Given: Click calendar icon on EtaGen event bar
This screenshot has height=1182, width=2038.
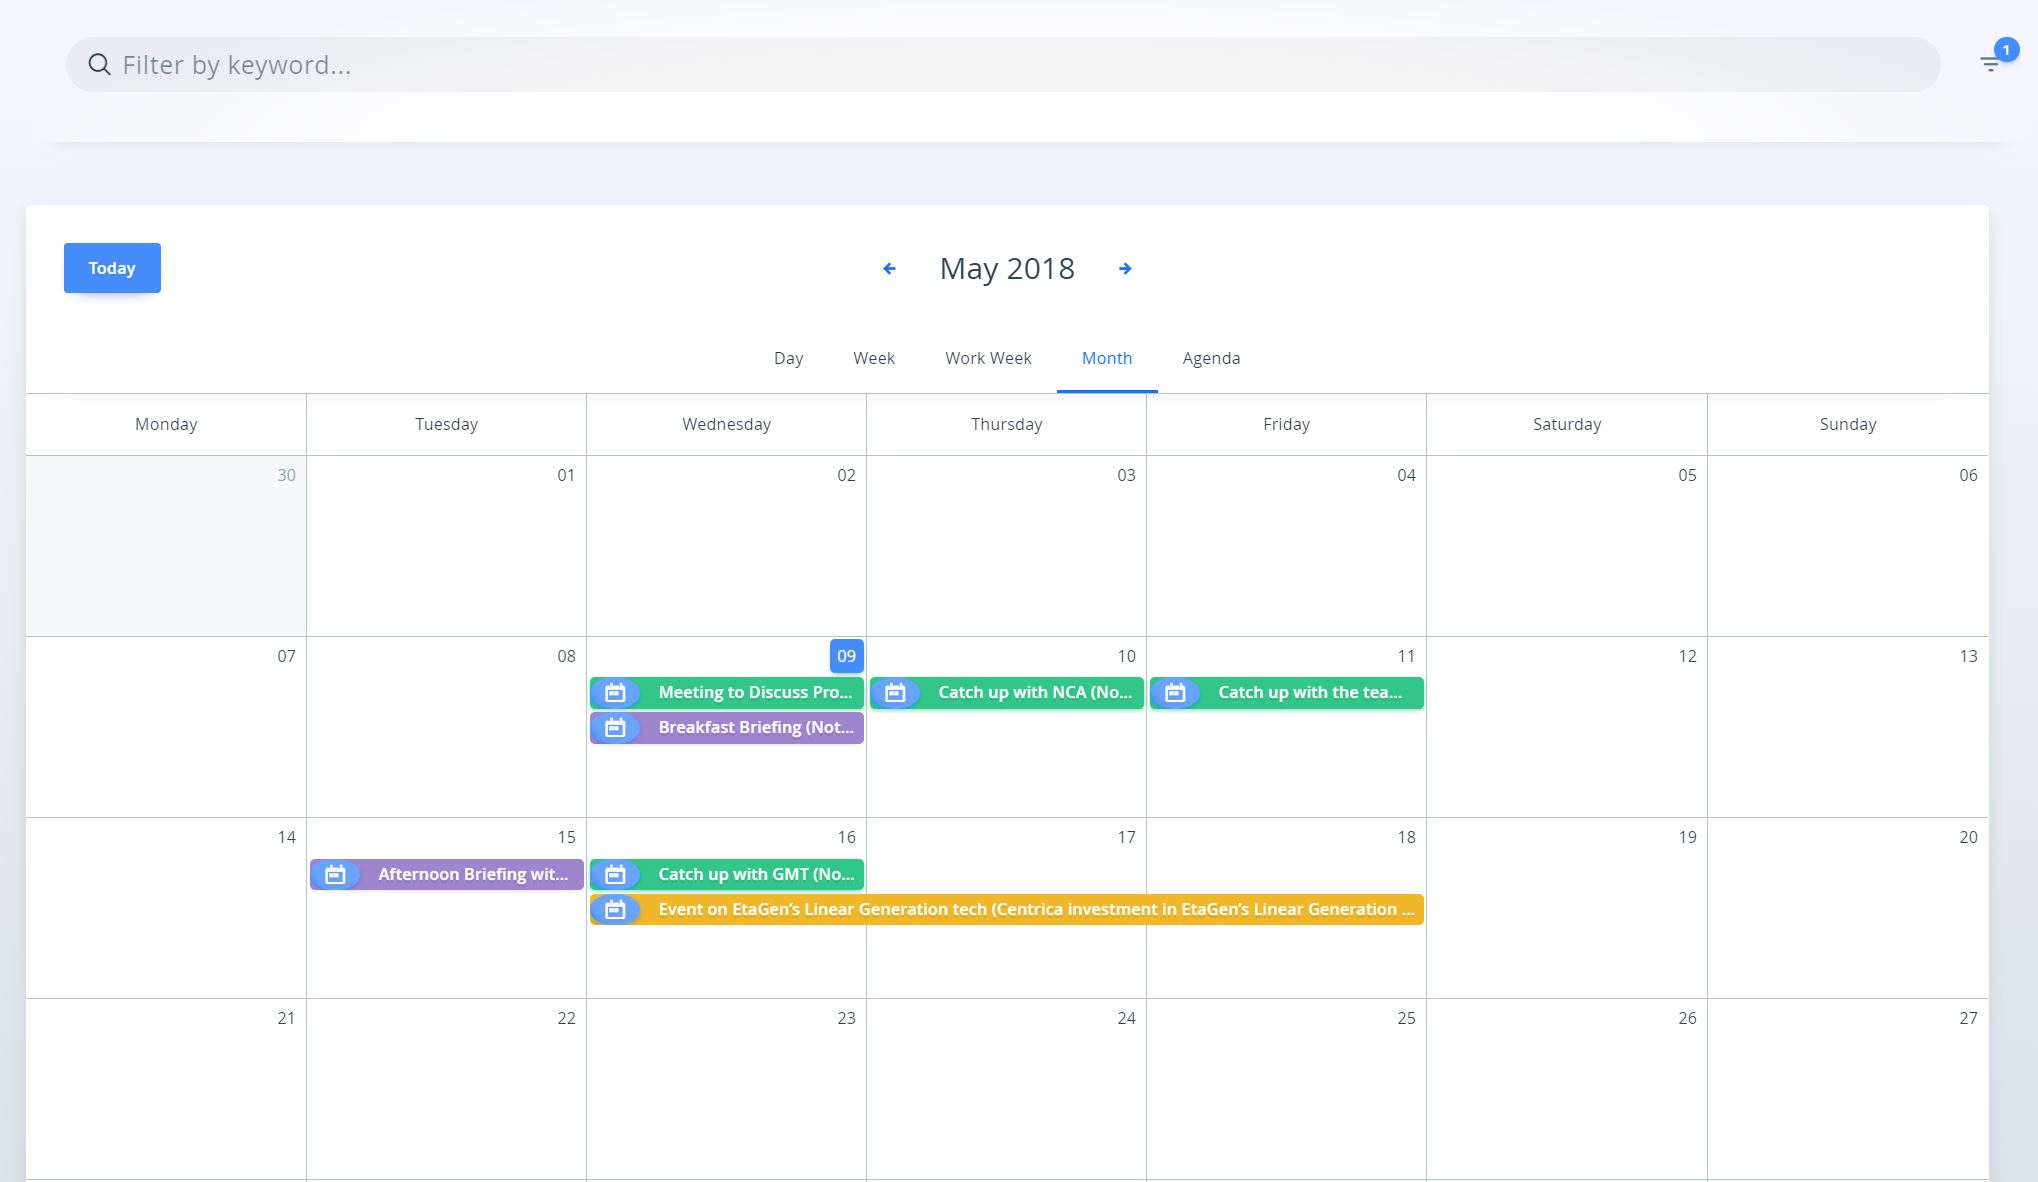Looking at the screenshot, I should pyautogui.click(x=615, y=910).
